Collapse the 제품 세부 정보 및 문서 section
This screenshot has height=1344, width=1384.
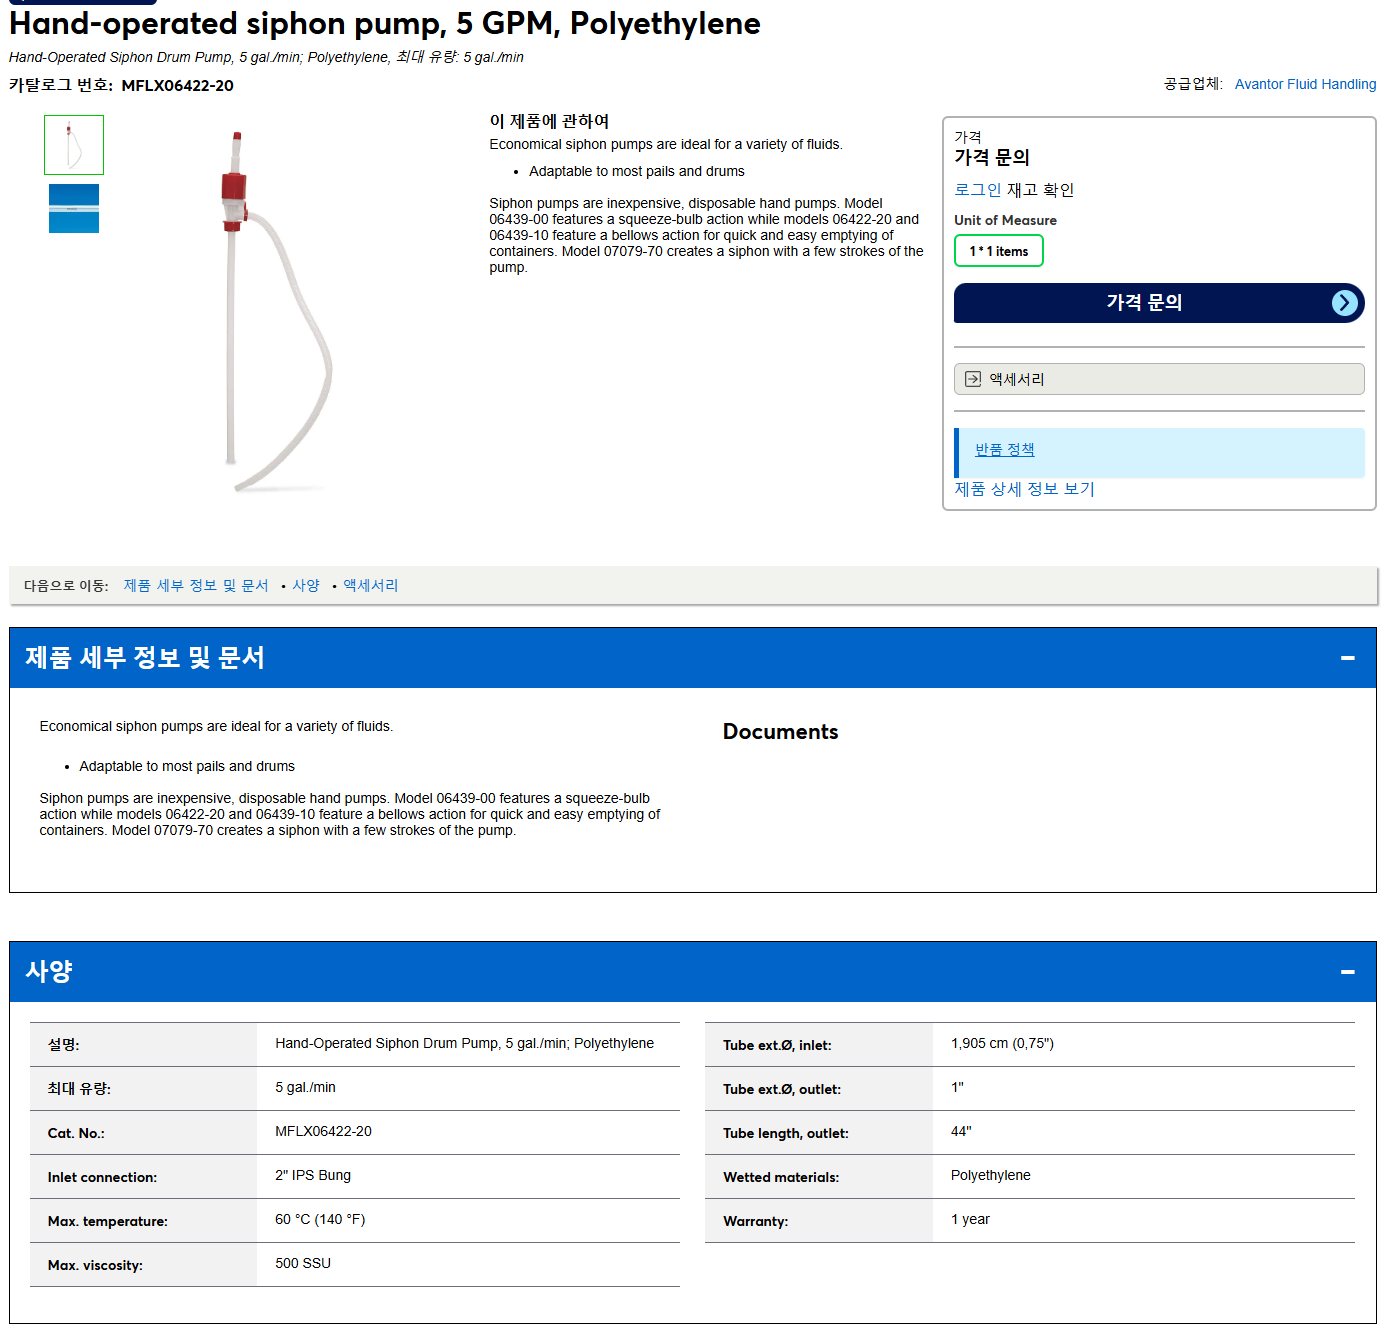[1348, 658]
